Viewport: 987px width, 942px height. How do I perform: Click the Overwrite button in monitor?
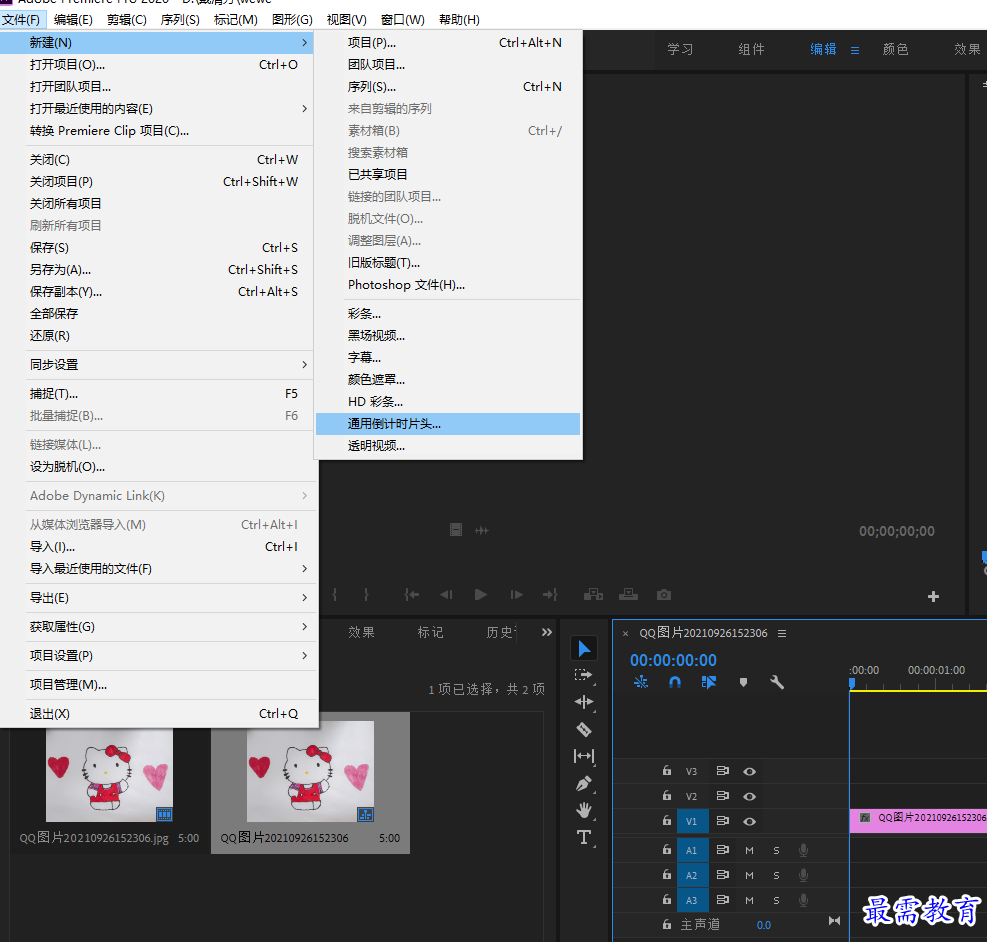point(628,595)
